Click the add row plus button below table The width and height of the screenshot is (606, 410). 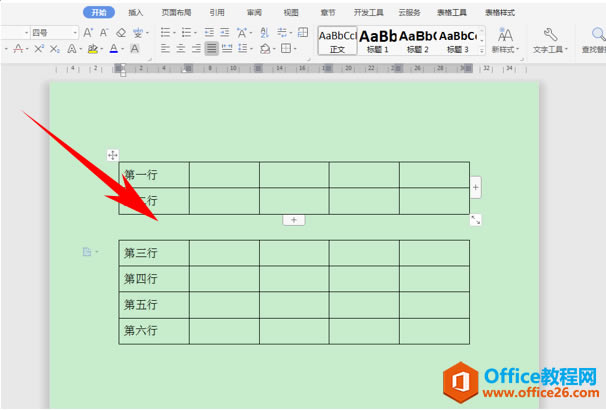coord(294,219)
